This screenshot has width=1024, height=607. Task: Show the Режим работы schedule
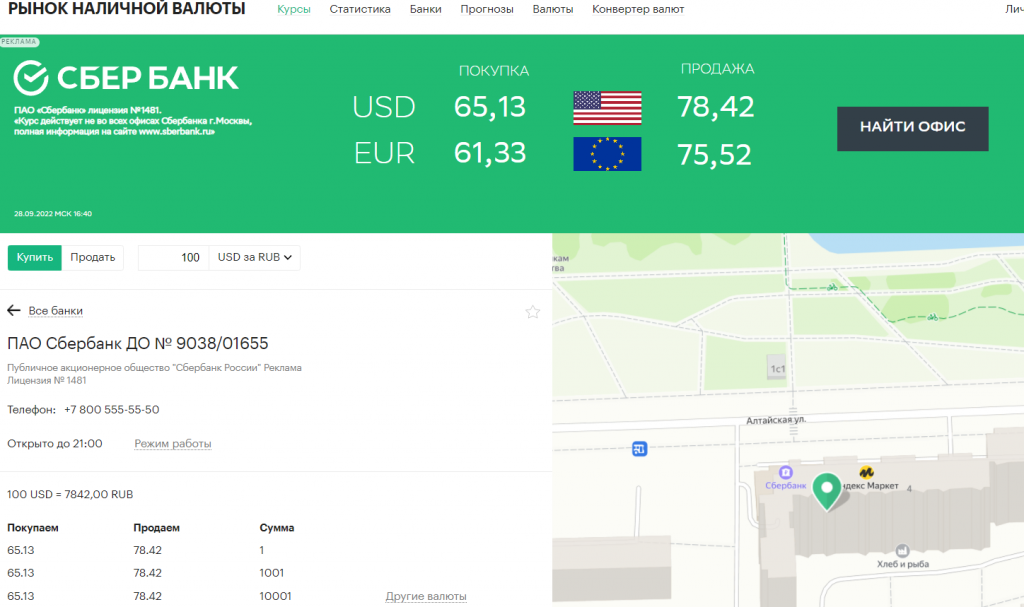click(x=173, y=444)
